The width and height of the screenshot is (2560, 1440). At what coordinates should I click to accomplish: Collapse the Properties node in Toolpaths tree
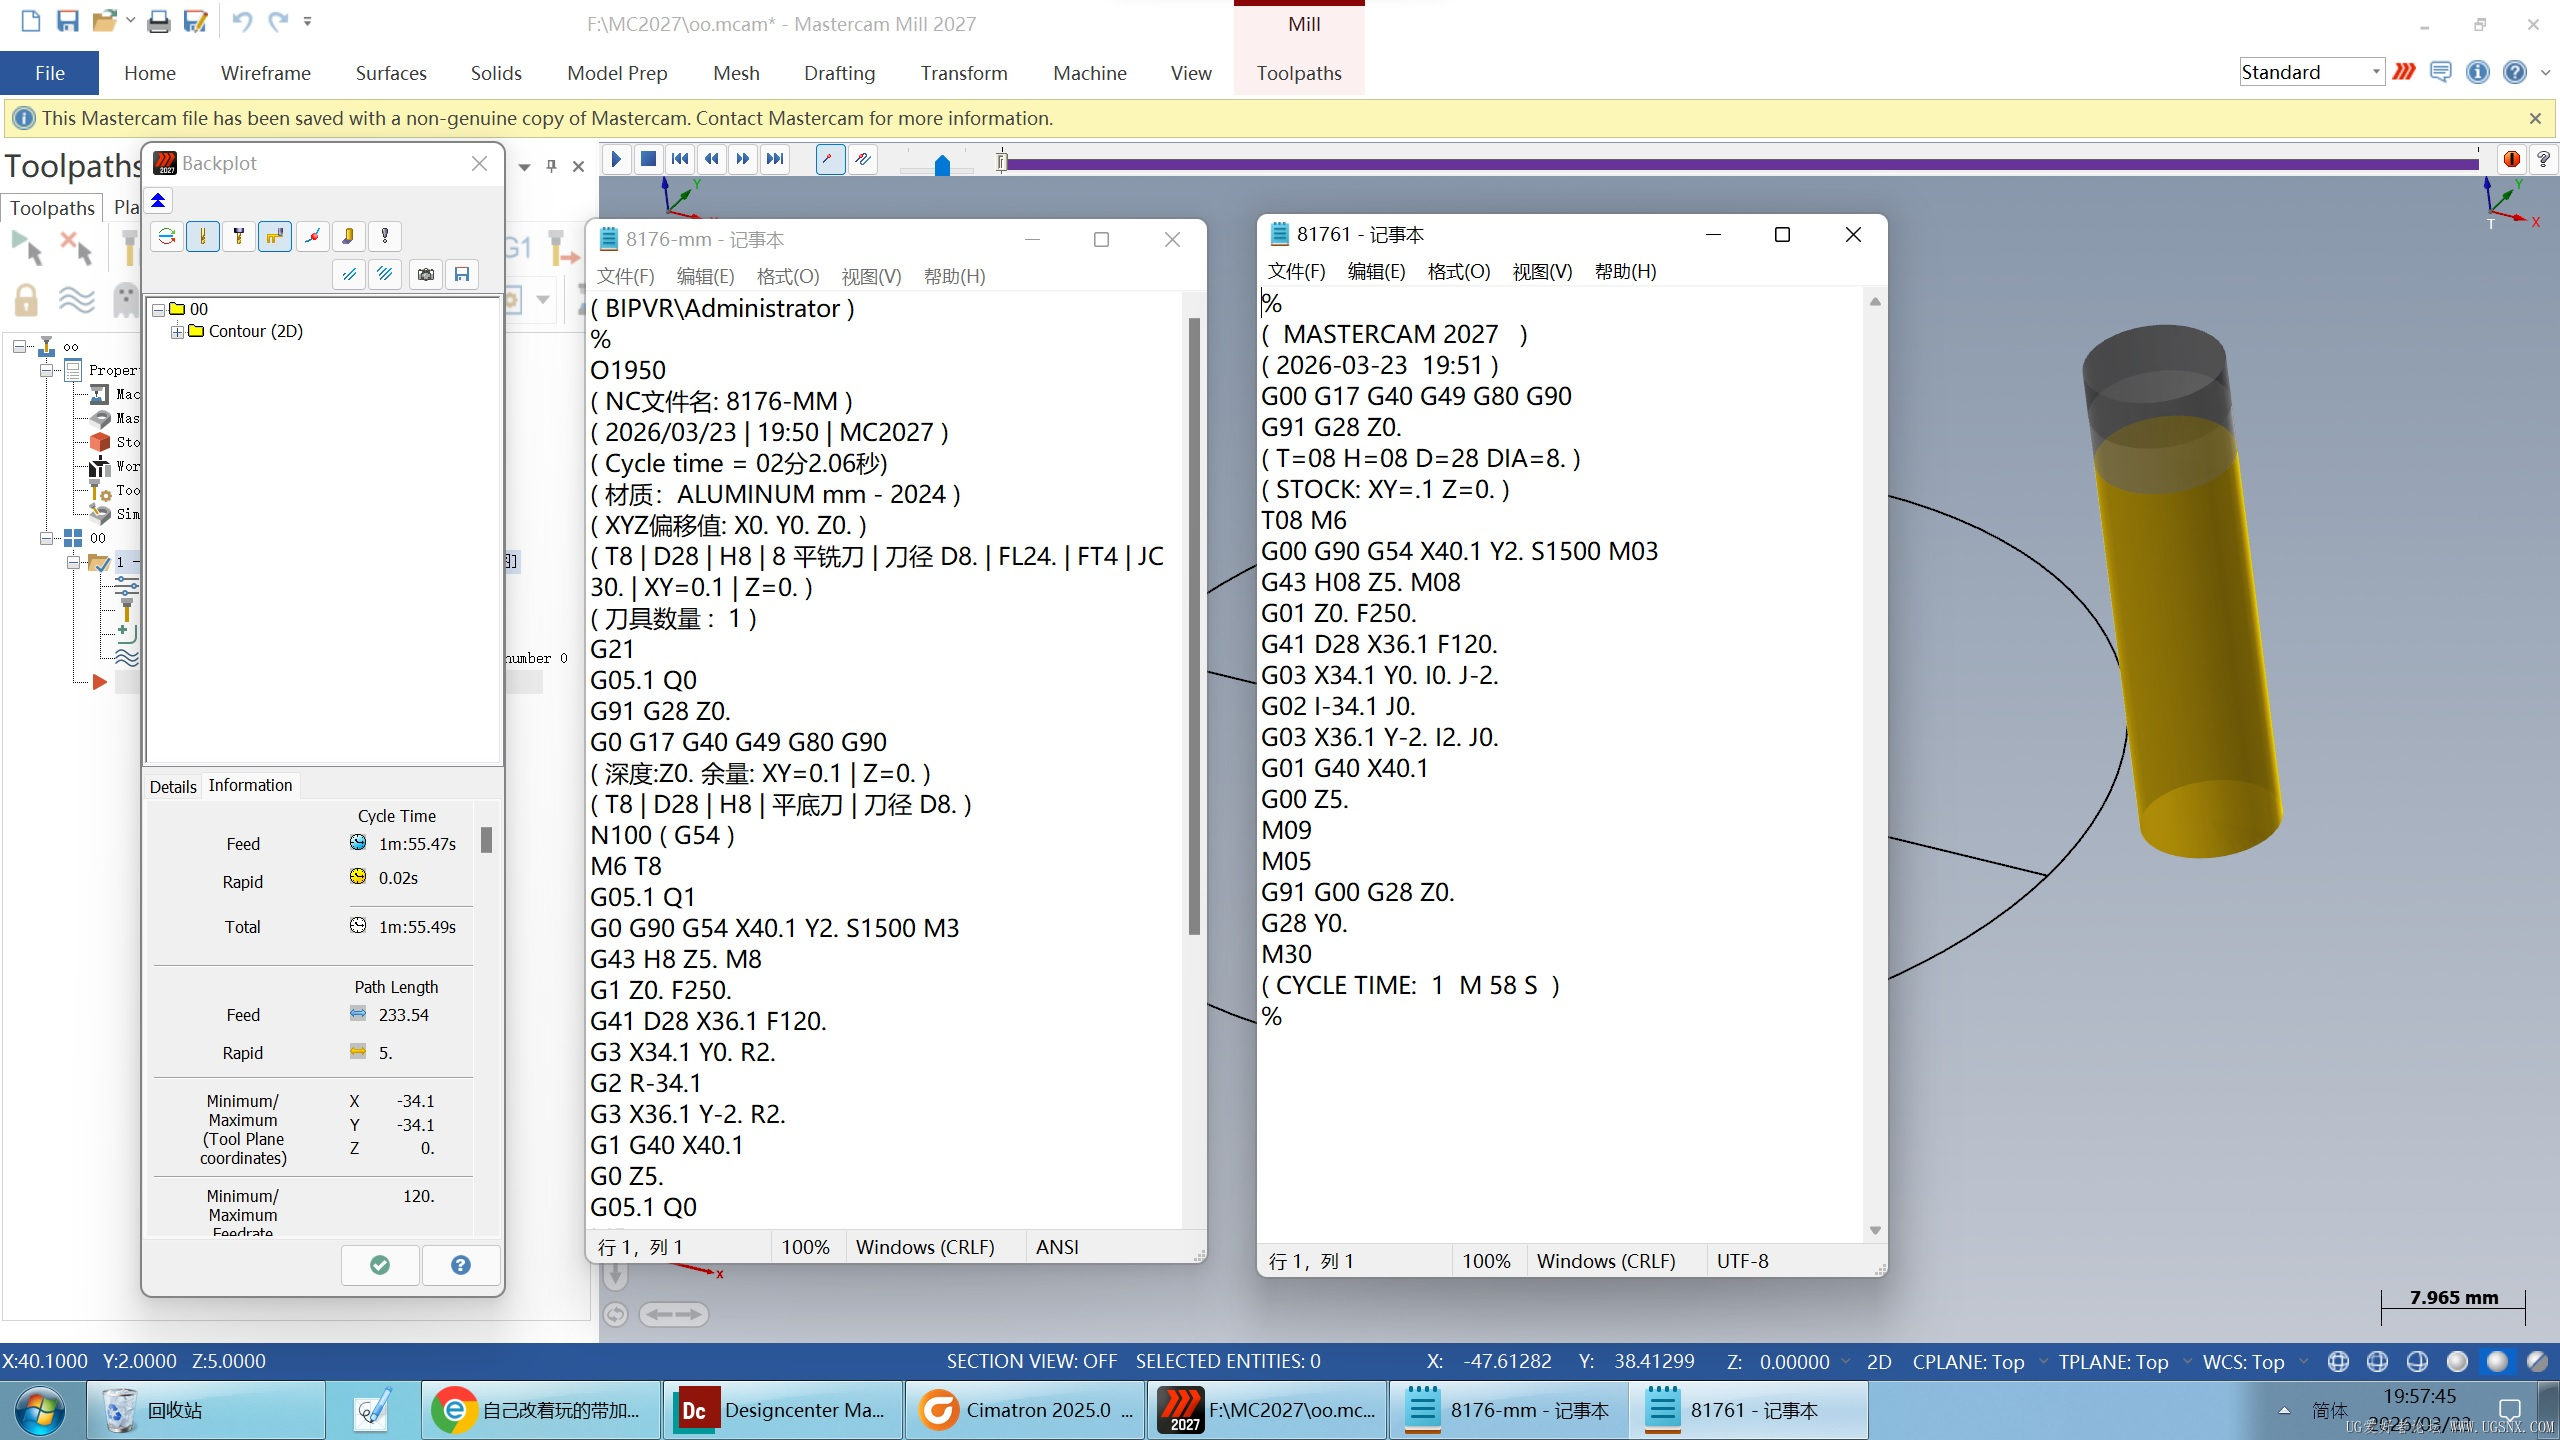[46, 370]
